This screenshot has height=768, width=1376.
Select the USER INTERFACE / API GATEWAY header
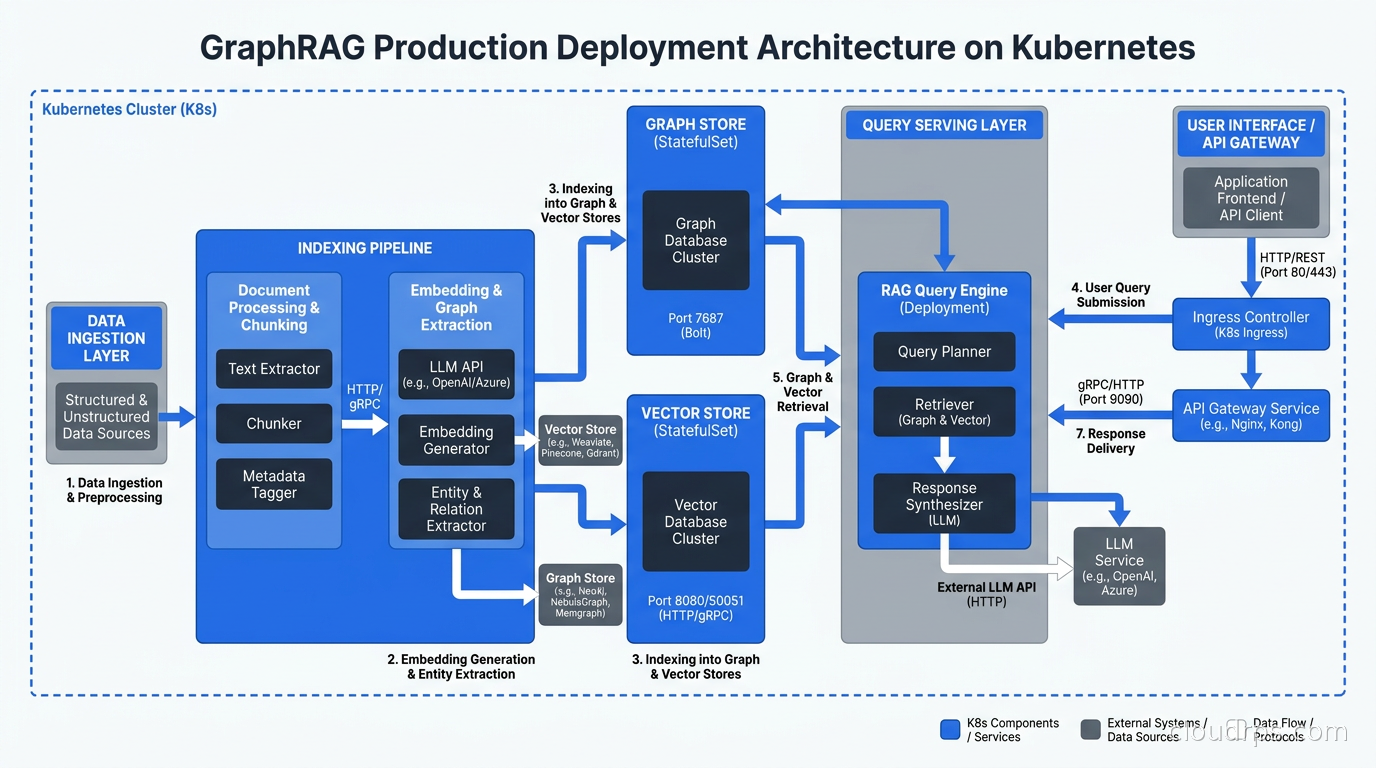coord(1251,134)
